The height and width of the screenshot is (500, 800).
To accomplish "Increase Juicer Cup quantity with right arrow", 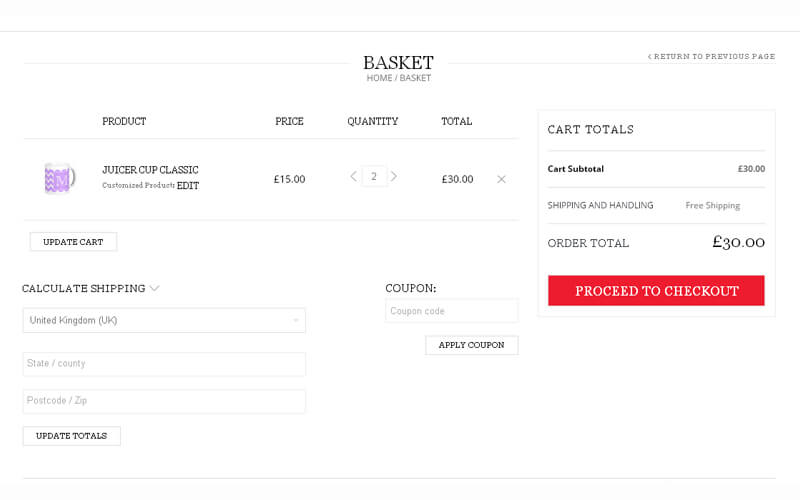I will (x=394, y=177).
